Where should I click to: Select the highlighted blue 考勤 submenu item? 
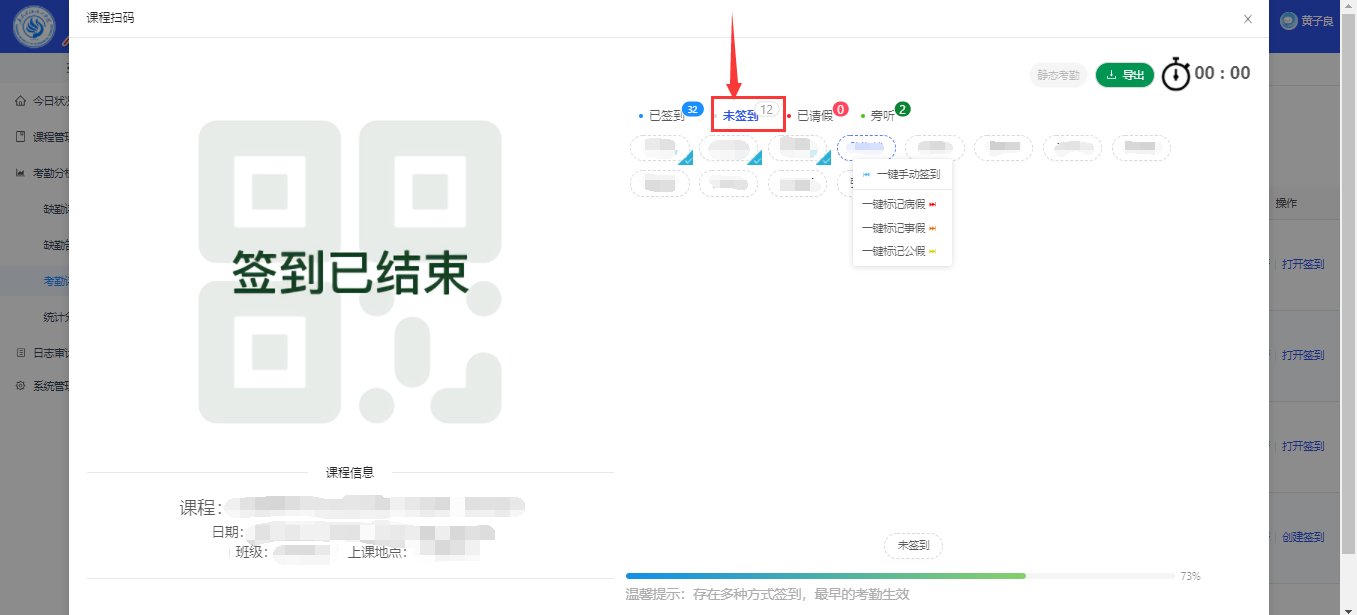[34, 281]
